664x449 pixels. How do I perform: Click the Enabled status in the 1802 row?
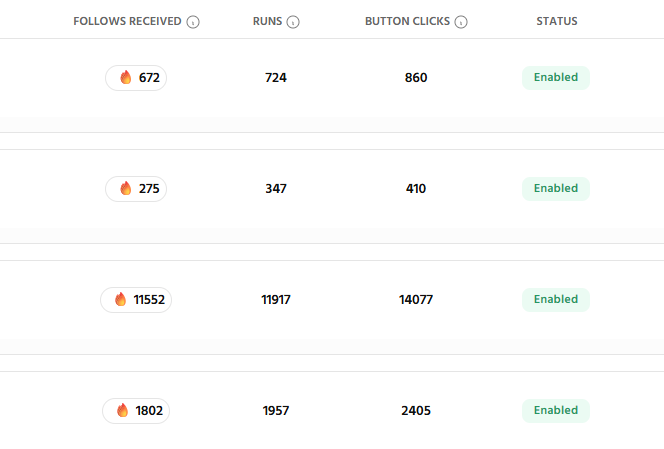click(556, 410)
